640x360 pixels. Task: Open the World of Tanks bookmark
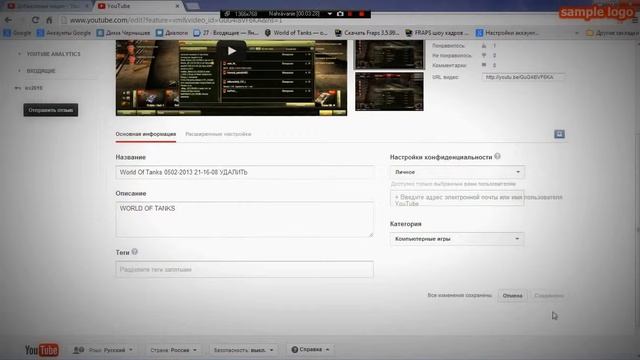pyautogui.click(x=296, y=33)
